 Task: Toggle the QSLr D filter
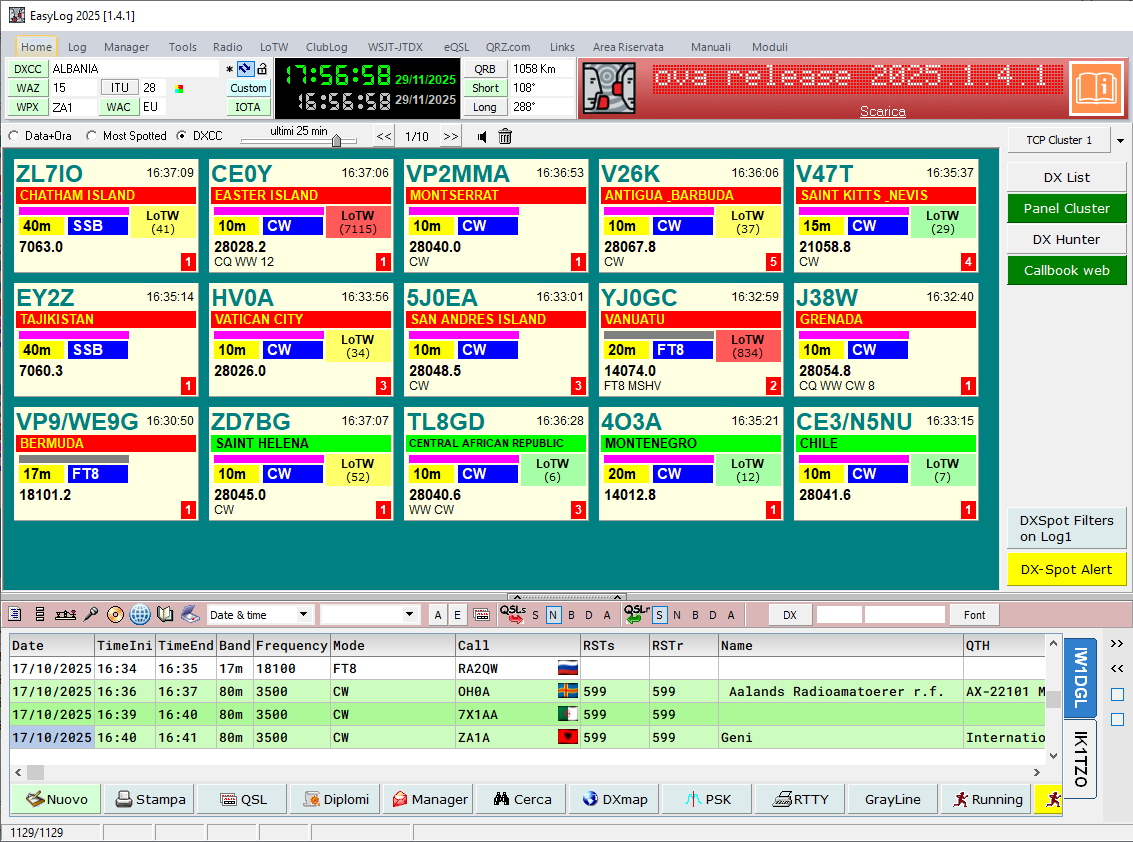(712, 615)
